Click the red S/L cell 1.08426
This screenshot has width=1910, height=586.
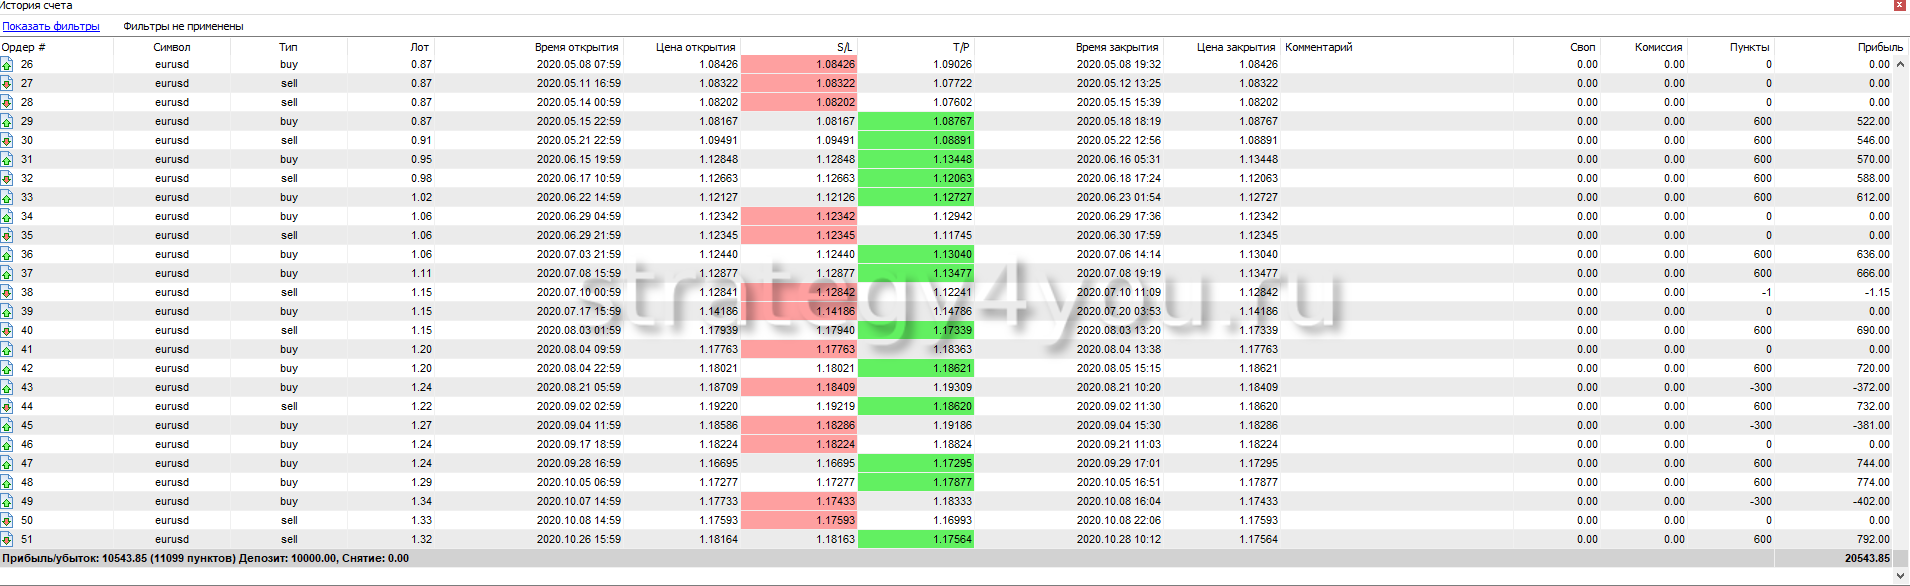tap(798, 65)
